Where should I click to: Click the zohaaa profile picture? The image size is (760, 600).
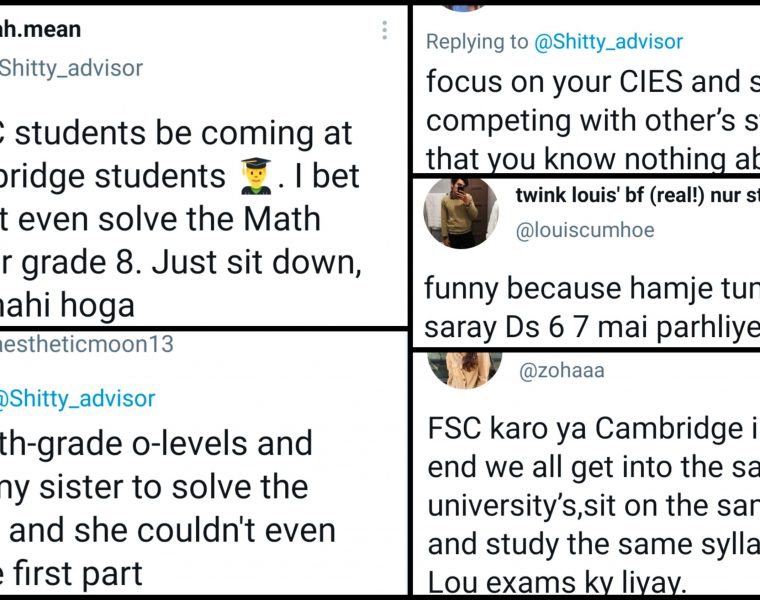pyautogui.click(x=465, y=368)
